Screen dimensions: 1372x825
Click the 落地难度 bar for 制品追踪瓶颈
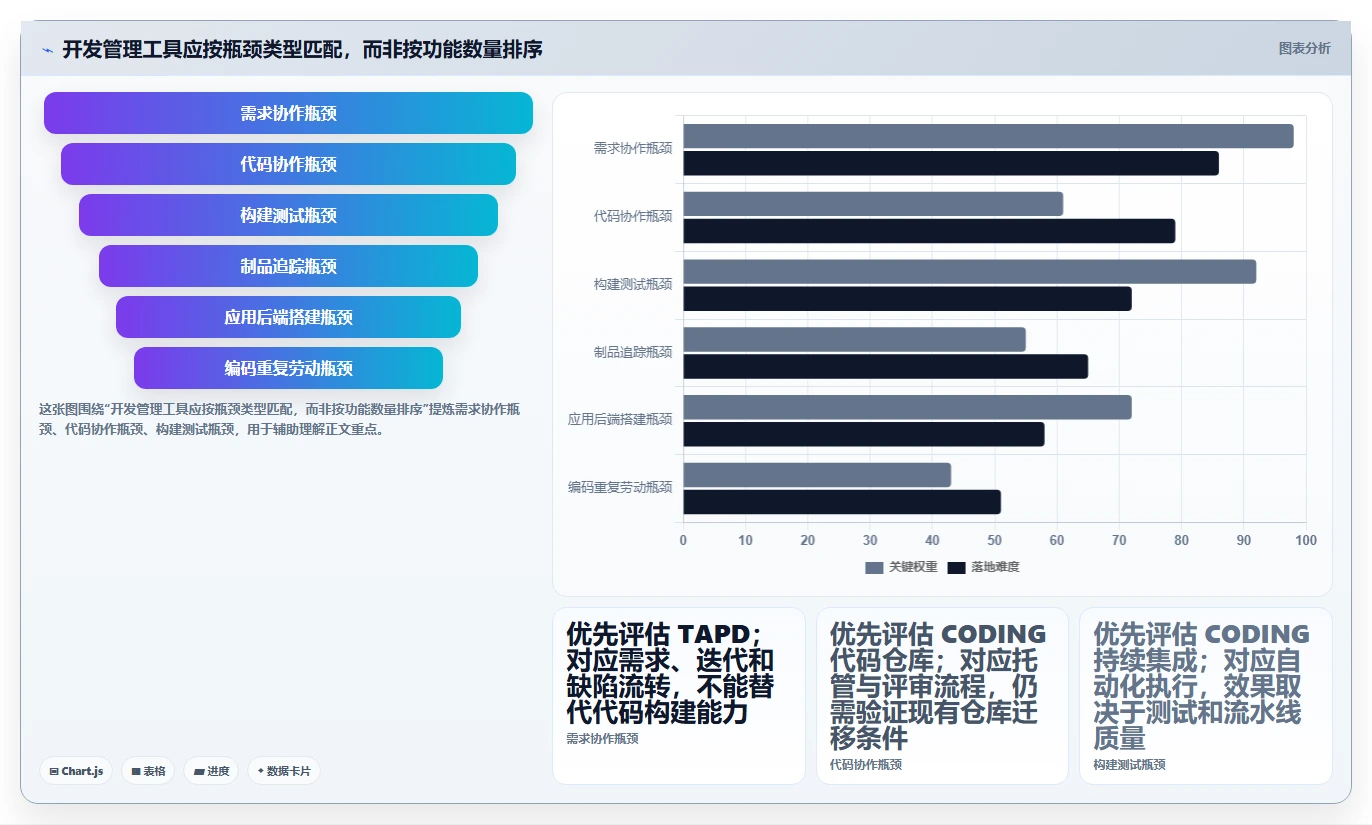click(x=885, y=366)
